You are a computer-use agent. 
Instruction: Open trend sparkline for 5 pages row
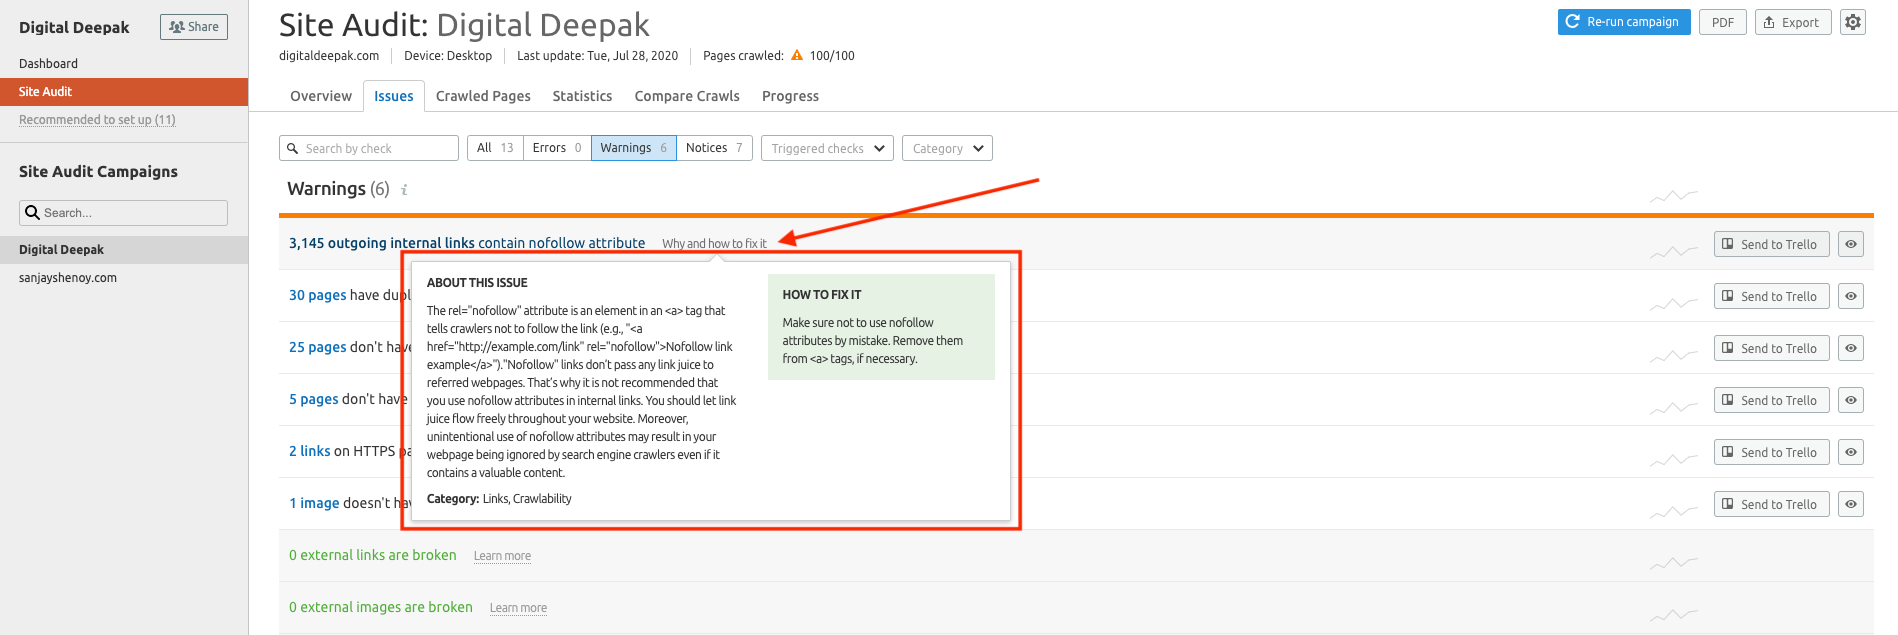1674,407
